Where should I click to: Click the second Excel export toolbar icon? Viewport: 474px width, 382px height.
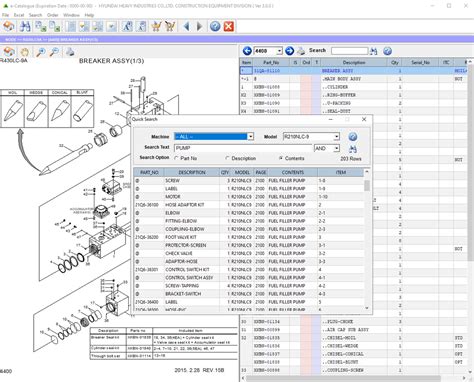(x=55, y=26)
